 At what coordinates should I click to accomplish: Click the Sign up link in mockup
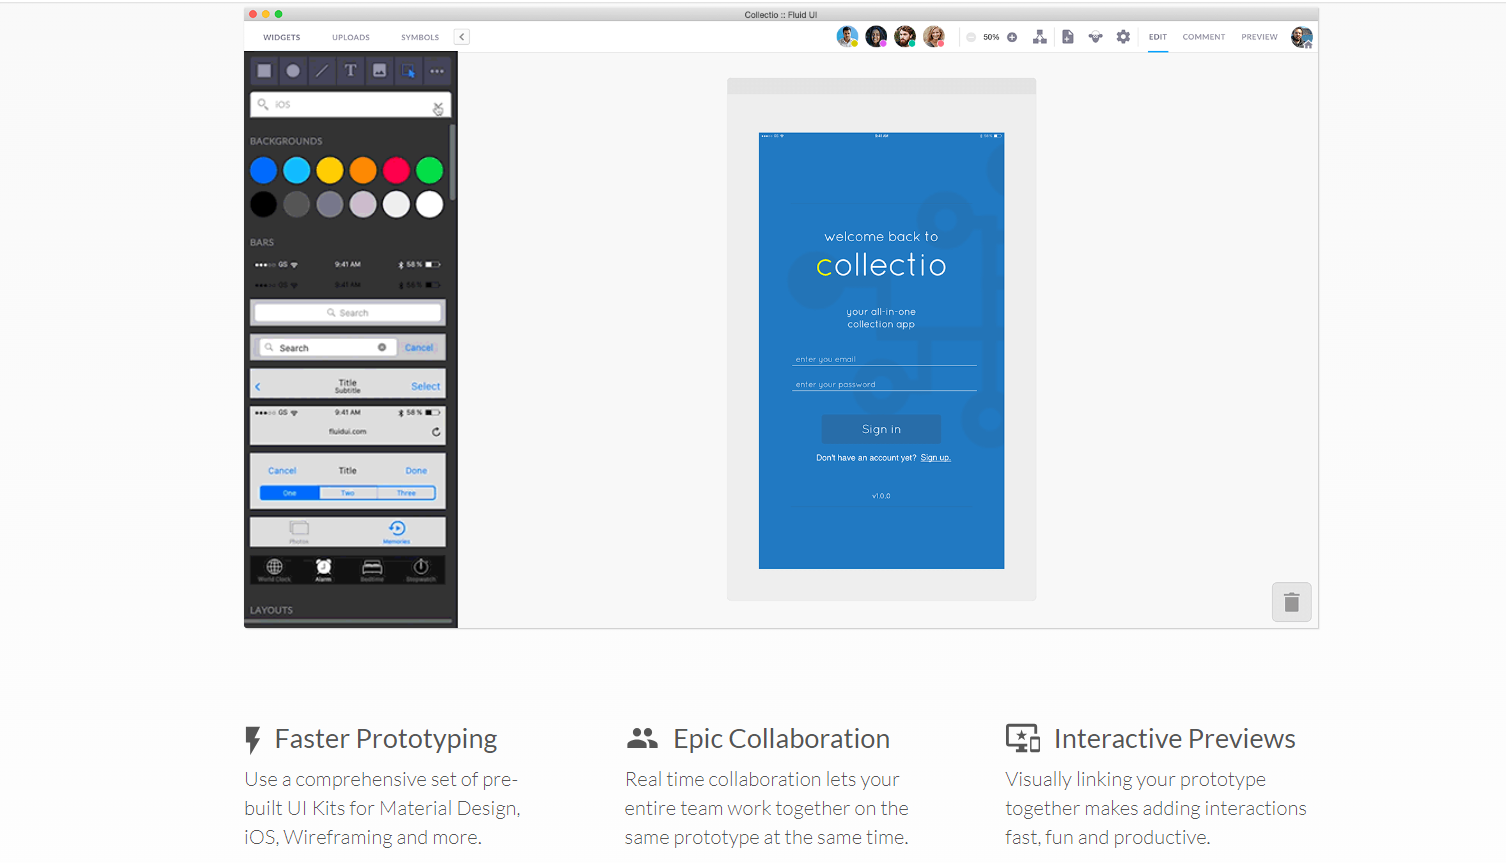[936, 458]
